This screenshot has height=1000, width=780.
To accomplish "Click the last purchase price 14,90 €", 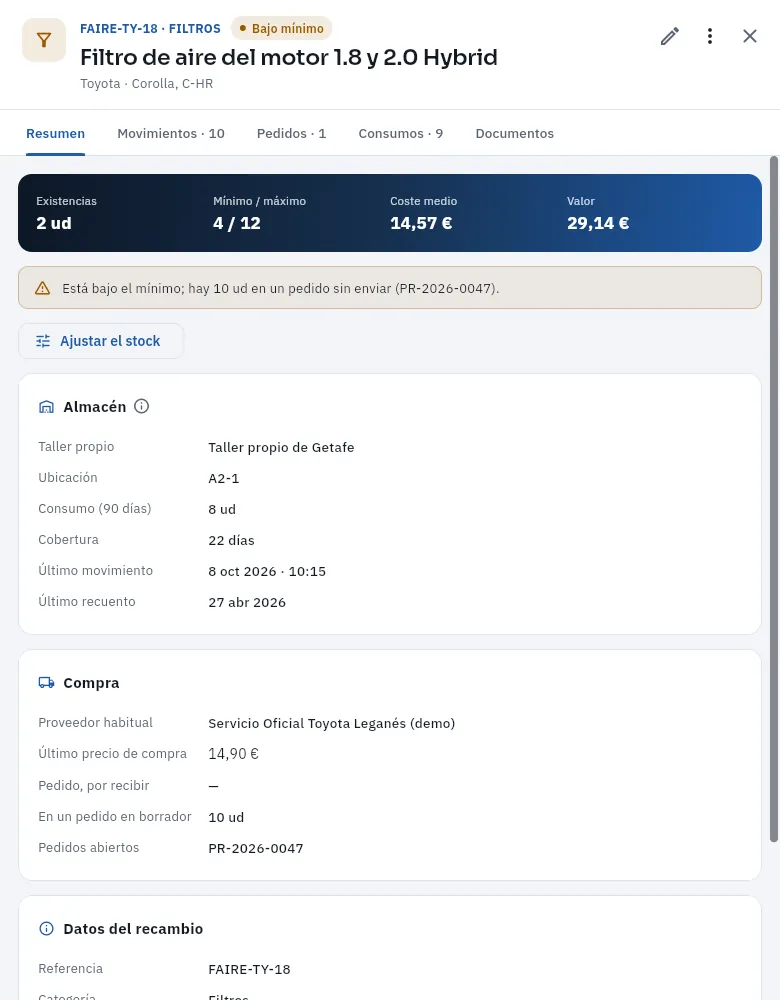I will click(x=233, y=754).
